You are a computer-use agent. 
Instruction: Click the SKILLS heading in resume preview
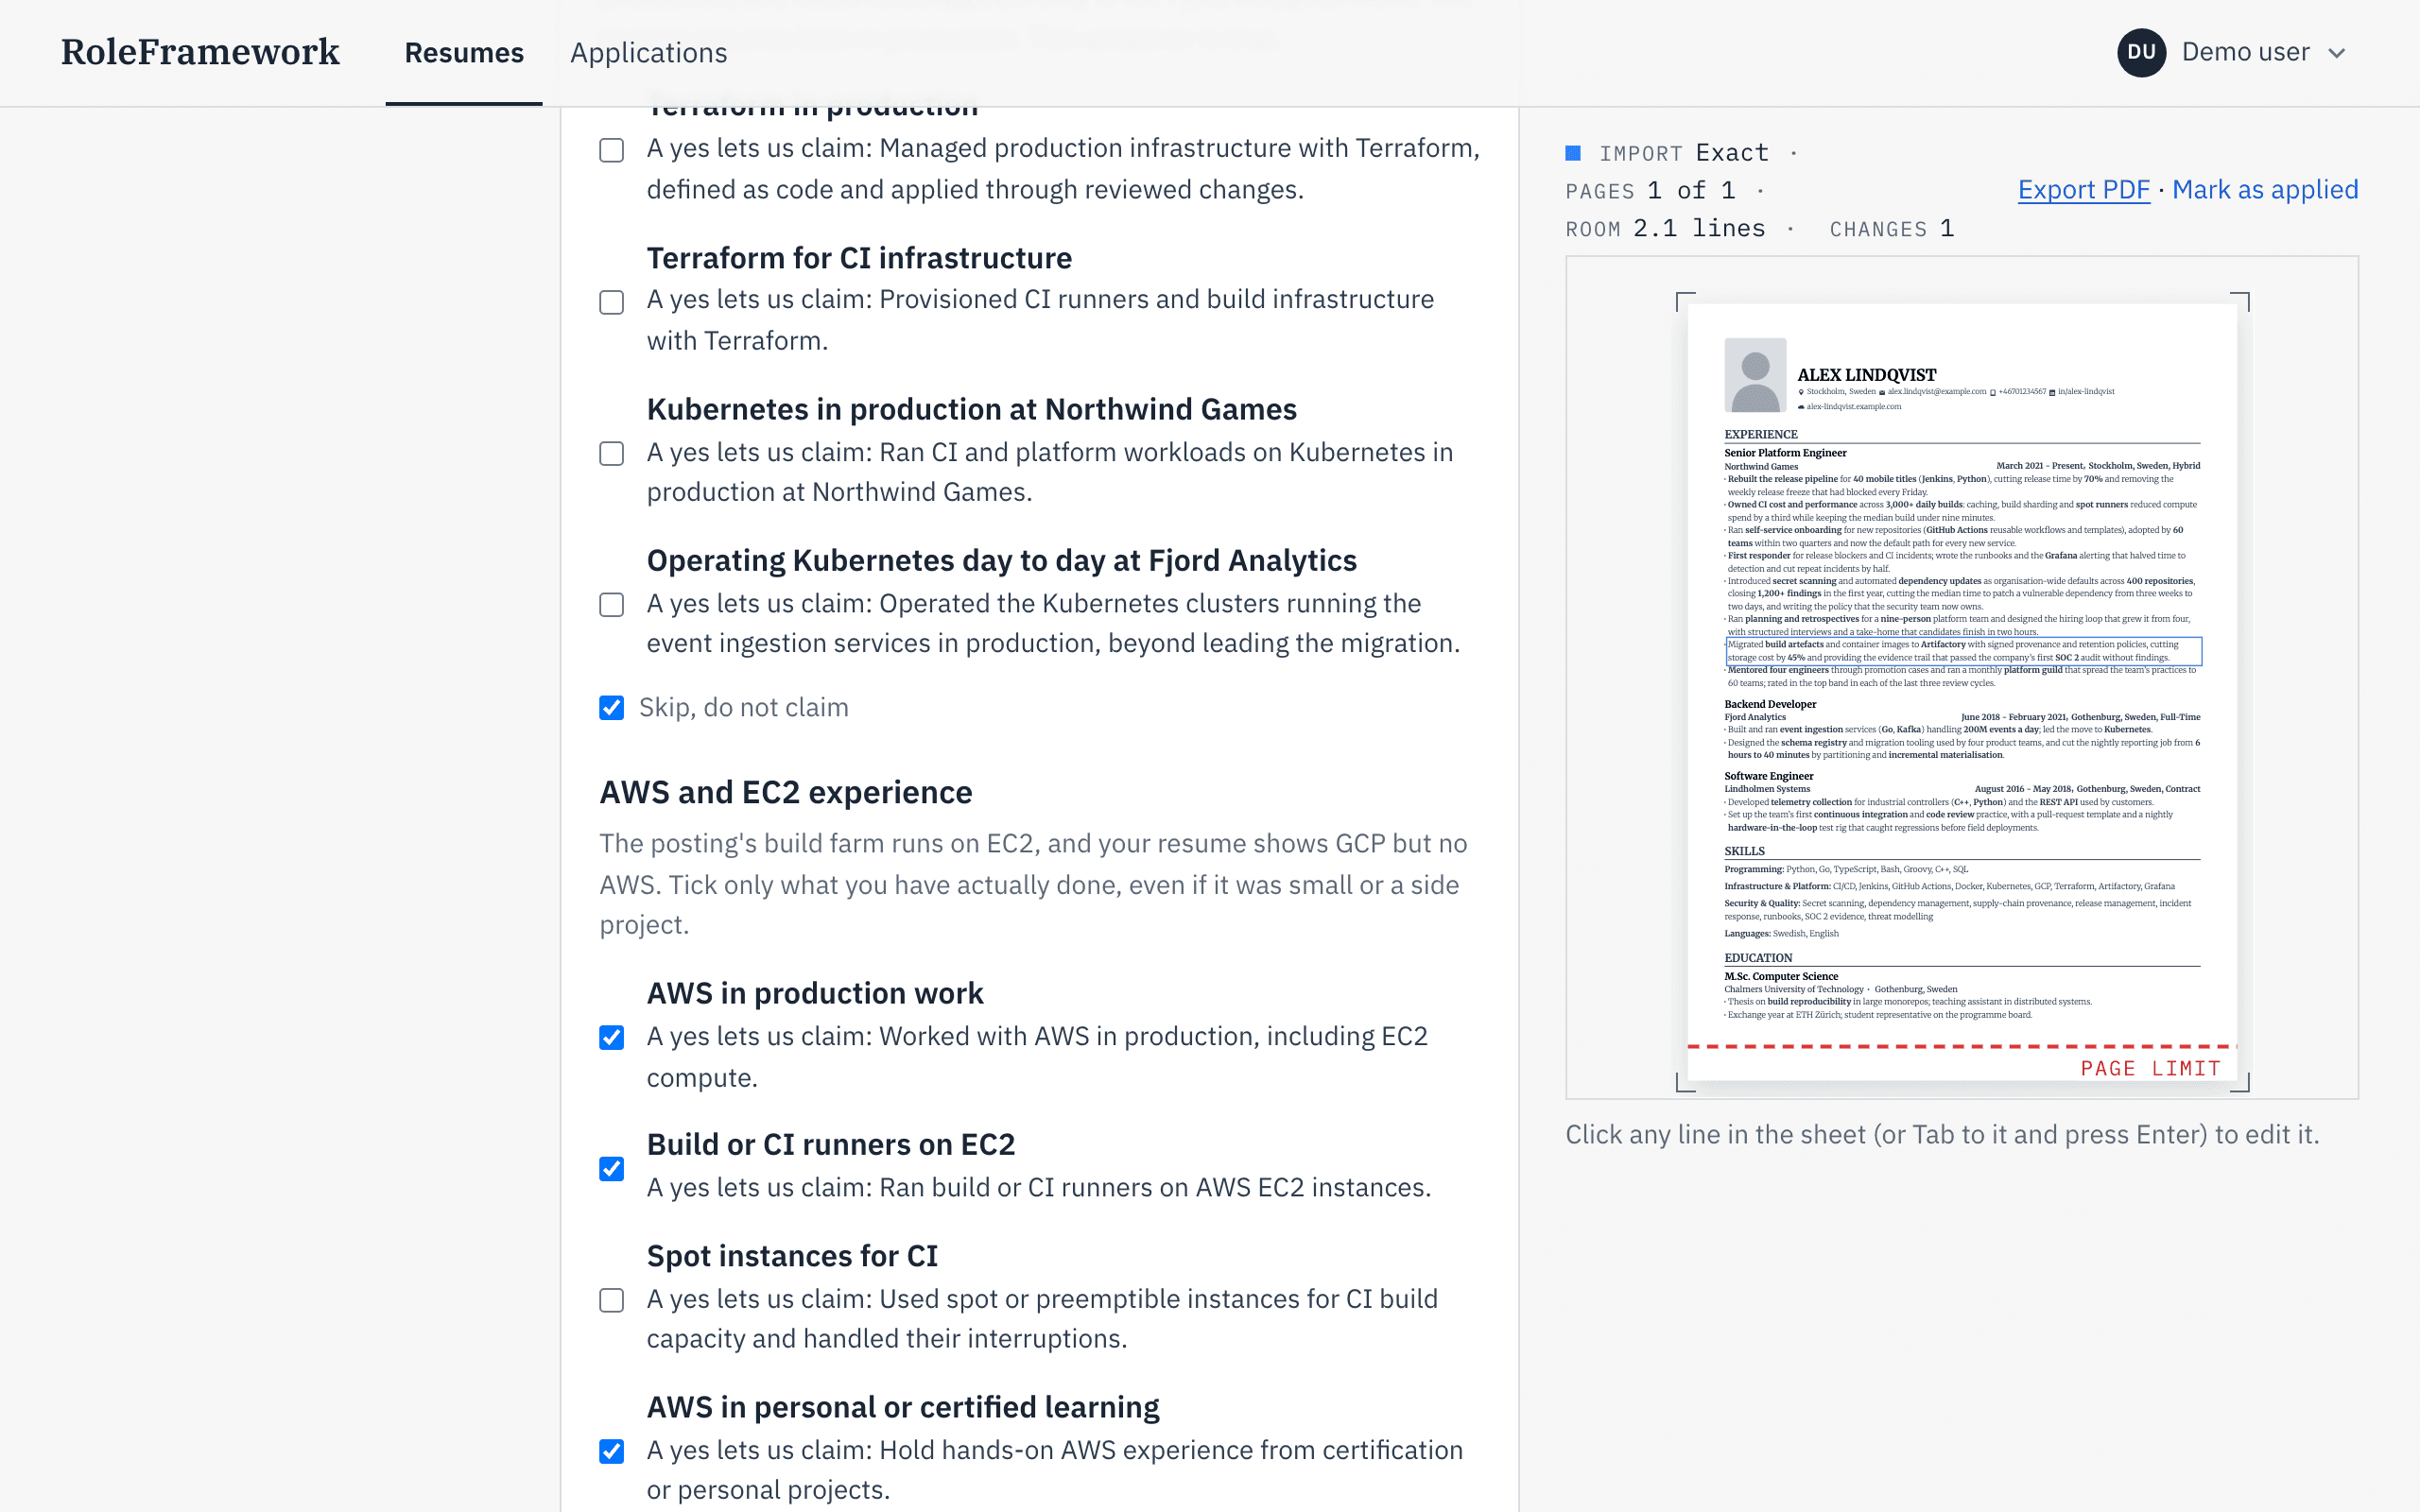1744,851
